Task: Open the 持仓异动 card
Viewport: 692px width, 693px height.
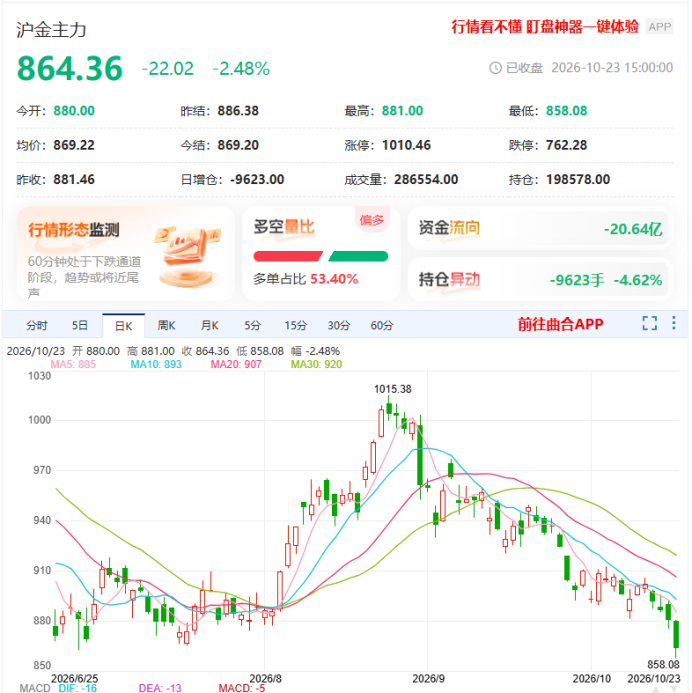Action: point(540,280)
